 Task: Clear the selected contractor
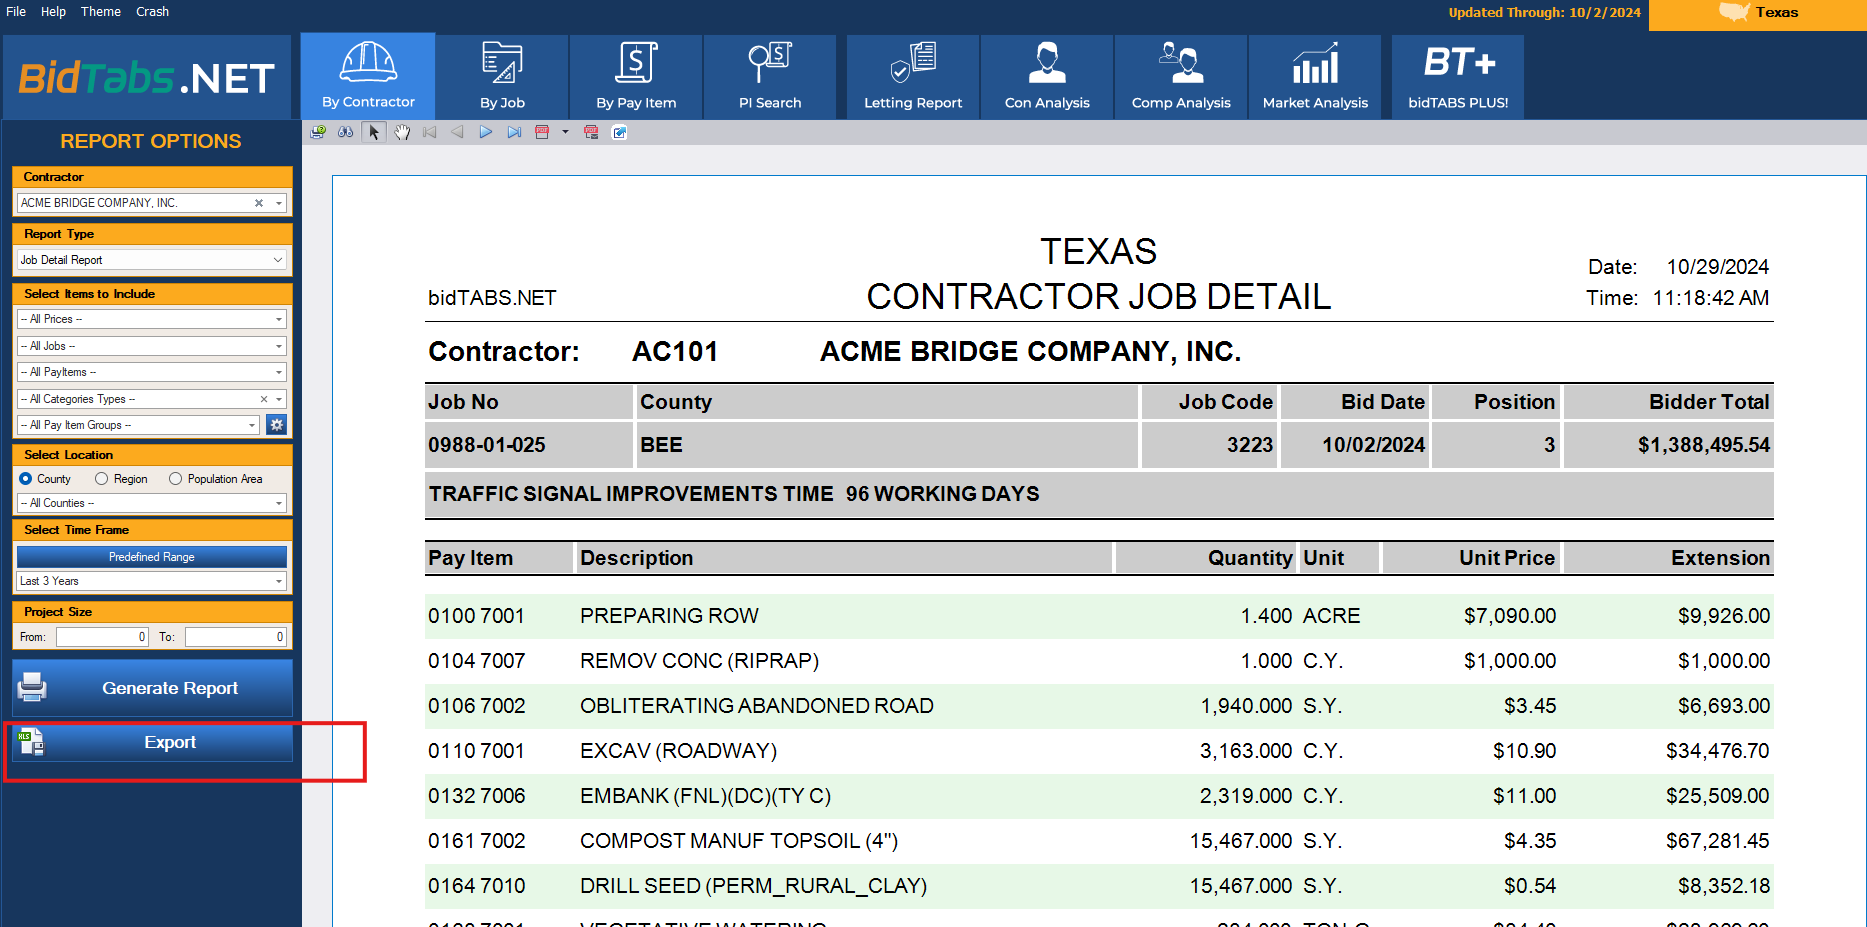(259, 203)
